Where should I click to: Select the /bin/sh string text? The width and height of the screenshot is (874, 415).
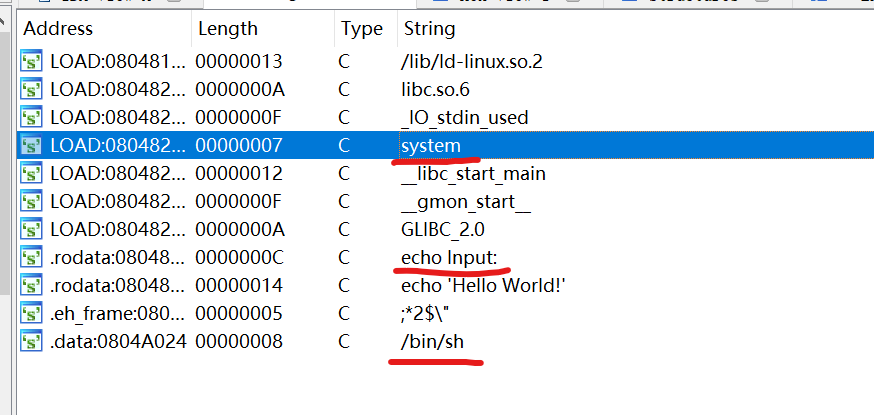432,341
